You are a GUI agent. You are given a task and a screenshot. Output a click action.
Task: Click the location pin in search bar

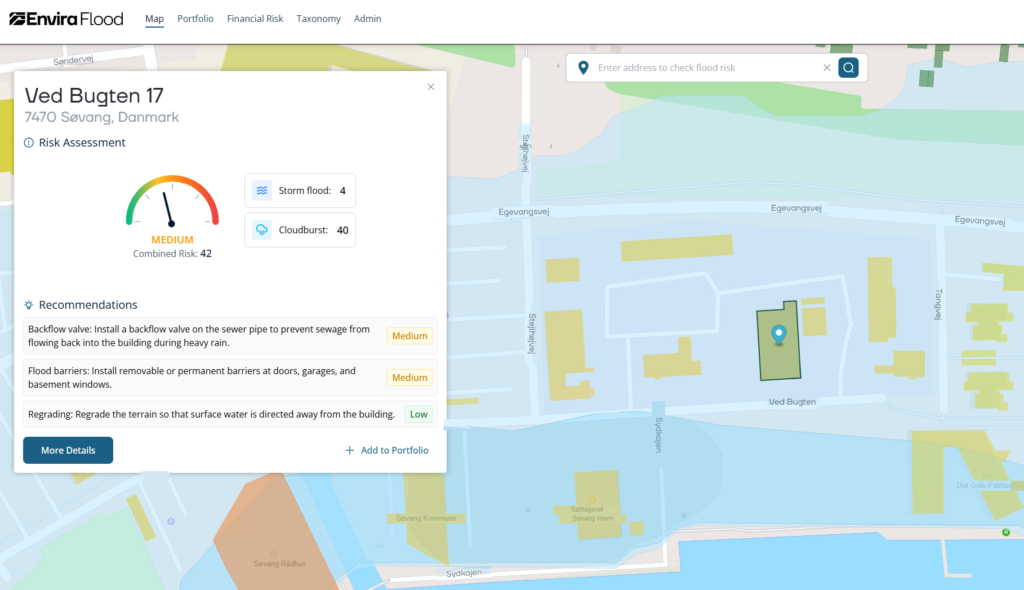583,67
